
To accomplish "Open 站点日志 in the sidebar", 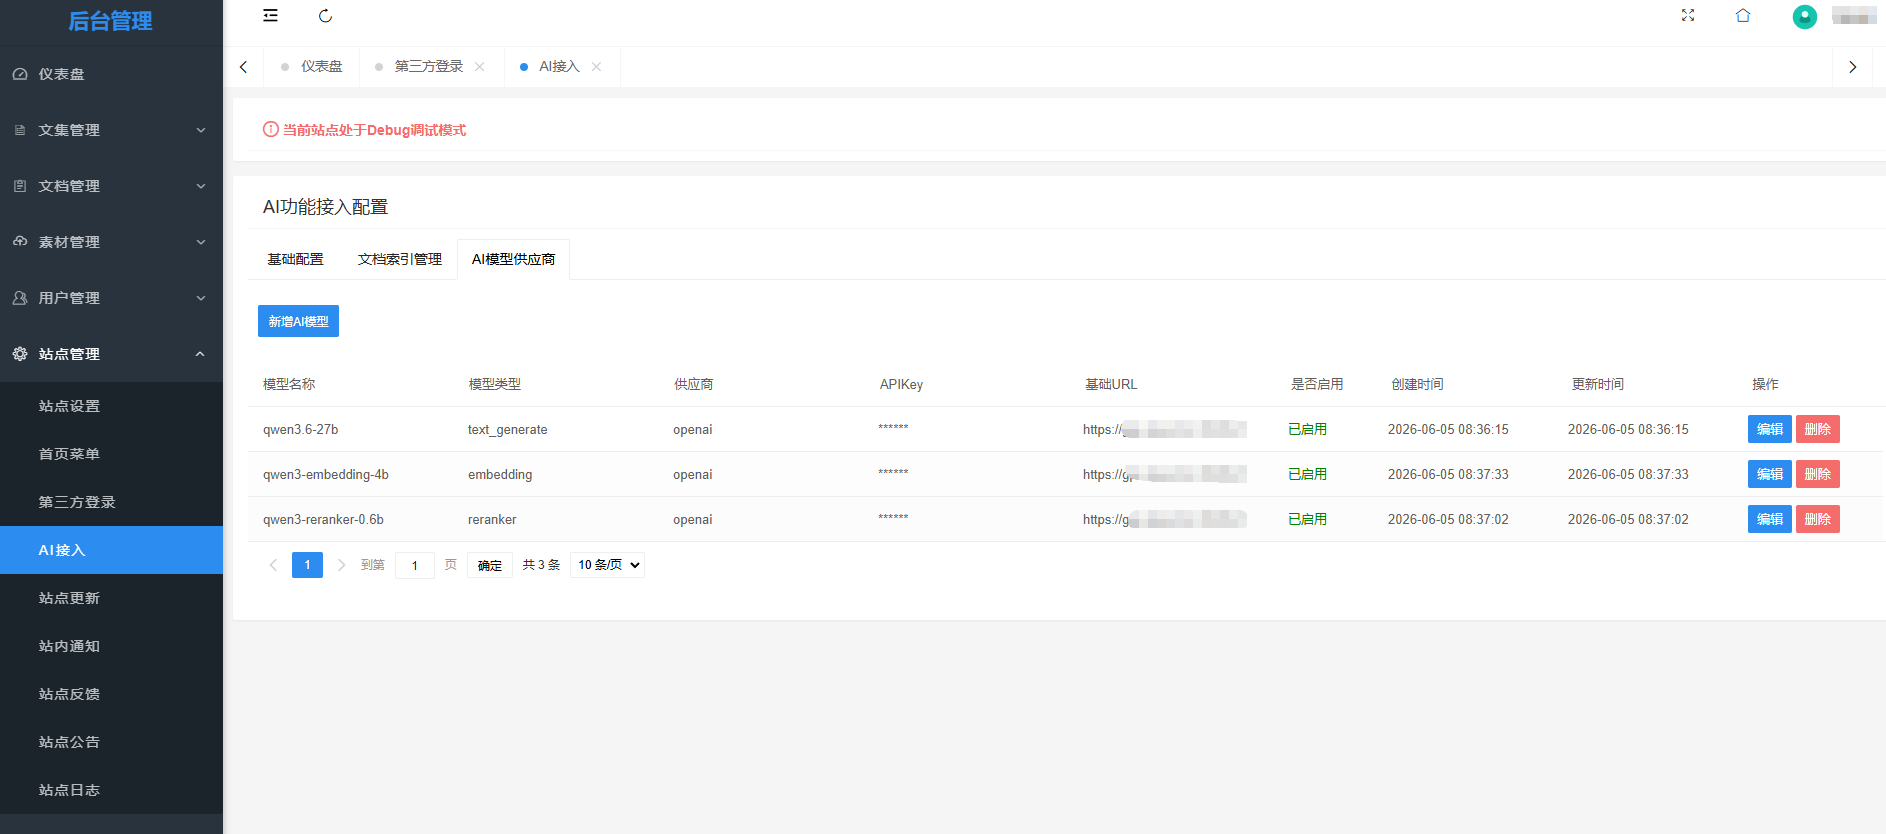I will tap(111, 790).
